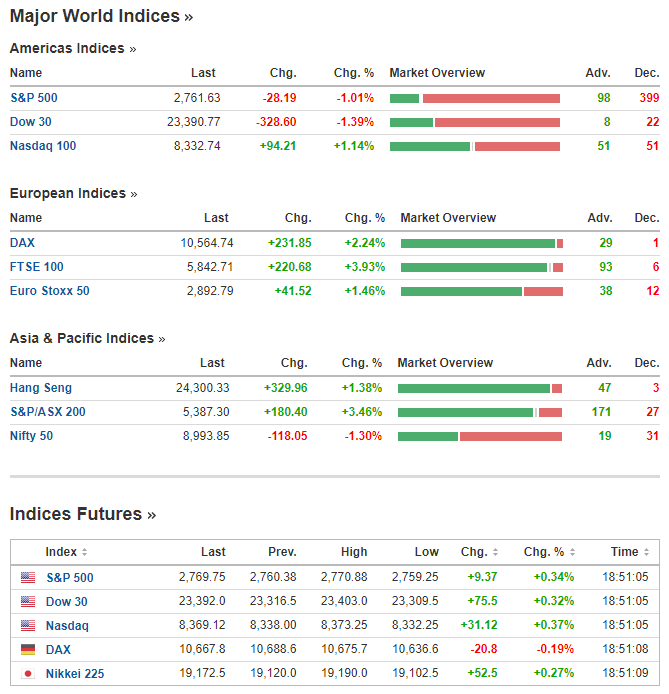The height and width of the screenshot is (694, 669).
Task: Click FTSE 100 change percent +3.93%
Action: point(365,267)
